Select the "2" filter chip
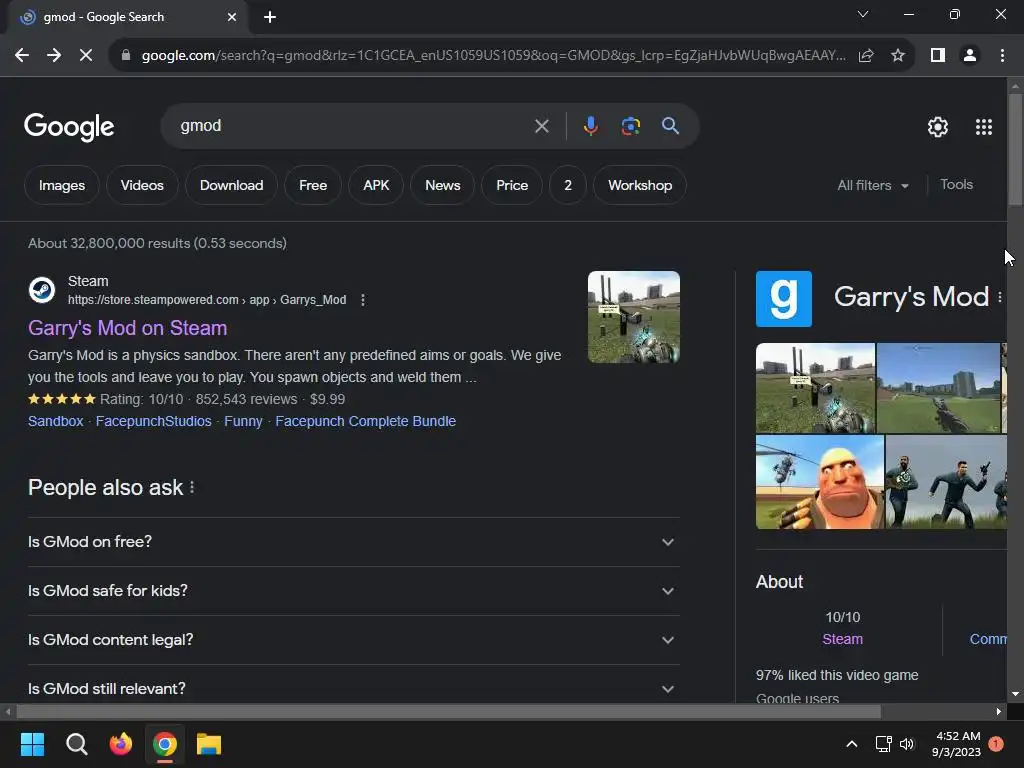This screenshot has width=1024, height=768. pyautogui.click(x=568, y=185)
